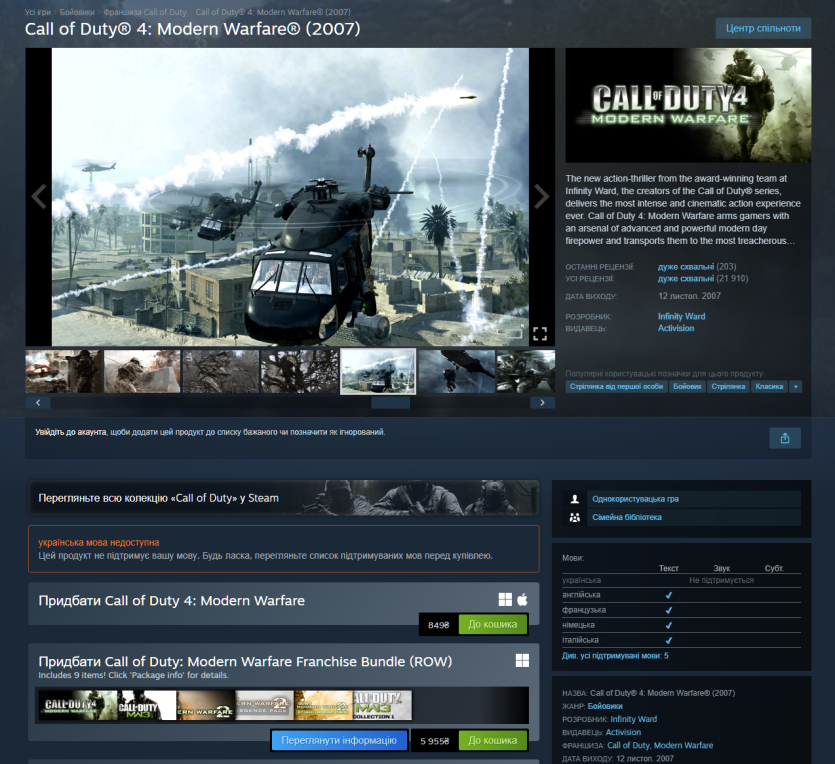
Task: Click release date 12 листоп. 2007
Action: (689, 296)
